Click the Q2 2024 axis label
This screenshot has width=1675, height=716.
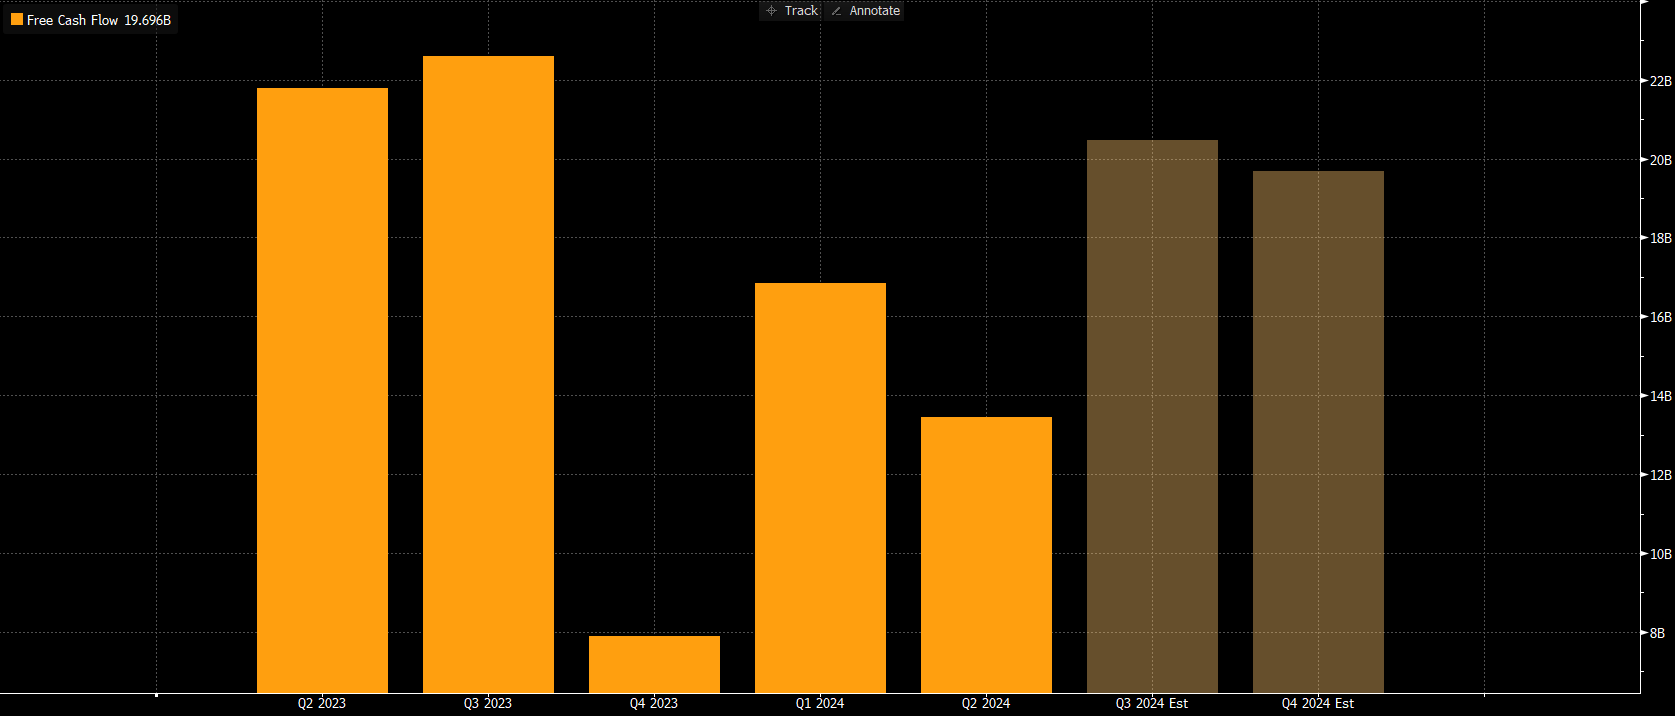click(986, 704)
